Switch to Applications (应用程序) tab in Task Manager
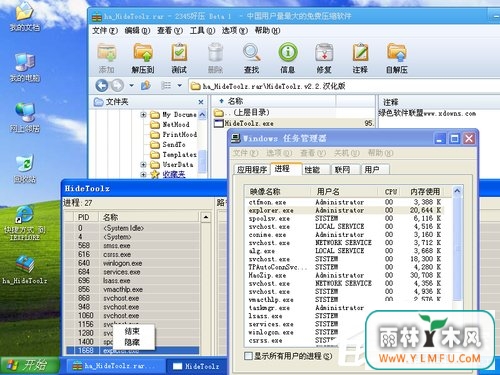Screen dimensions: 500x375 pos(252,170)
